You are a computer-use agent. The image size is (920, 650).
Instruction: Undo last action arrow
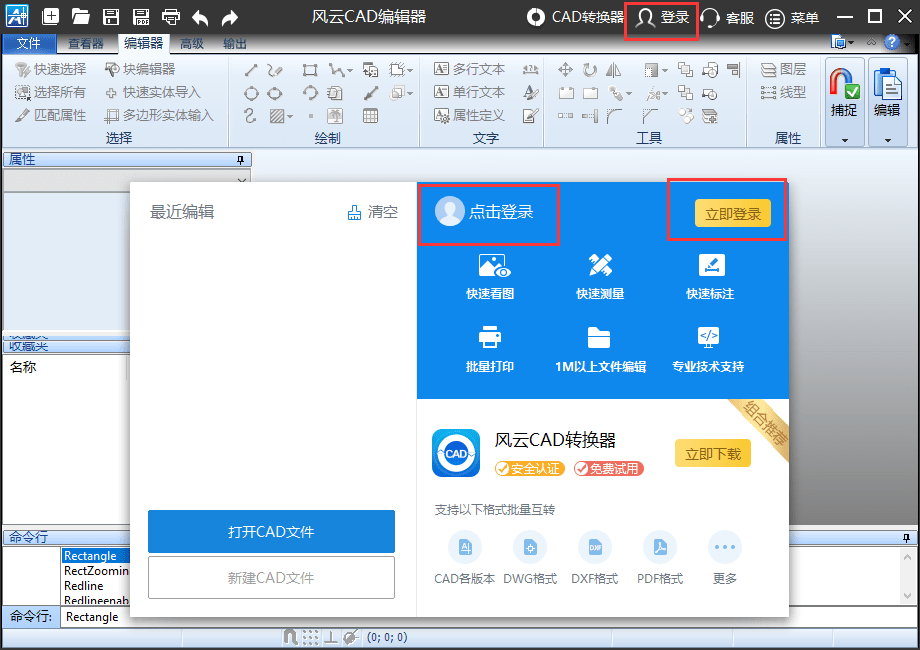click(200, 18)
